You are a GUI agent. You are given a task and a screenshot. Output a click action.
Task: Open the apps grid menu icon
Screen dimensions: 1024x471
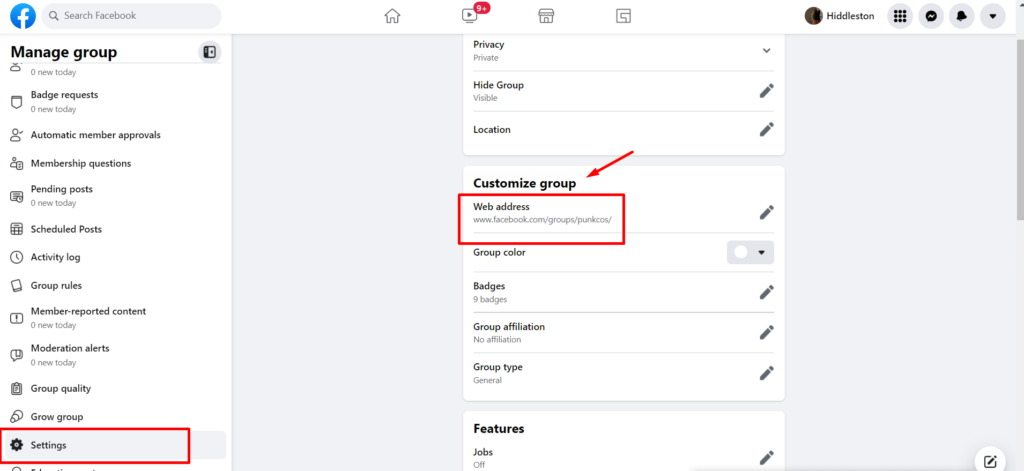(900, 16)
